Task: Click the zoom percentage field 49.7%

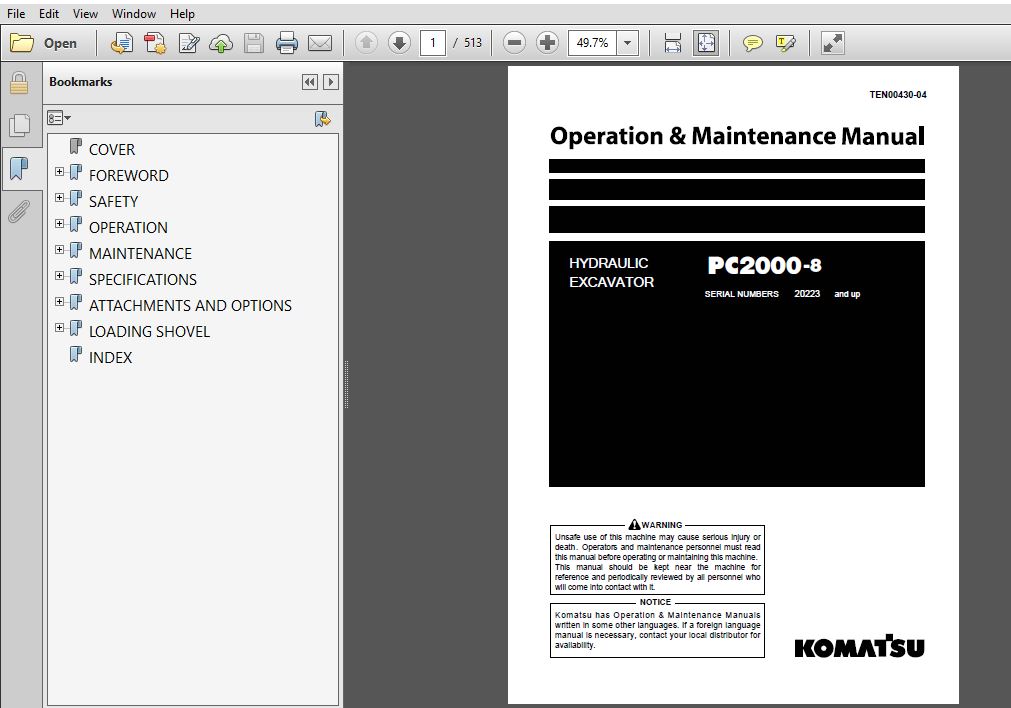Action: coord(593,43)
